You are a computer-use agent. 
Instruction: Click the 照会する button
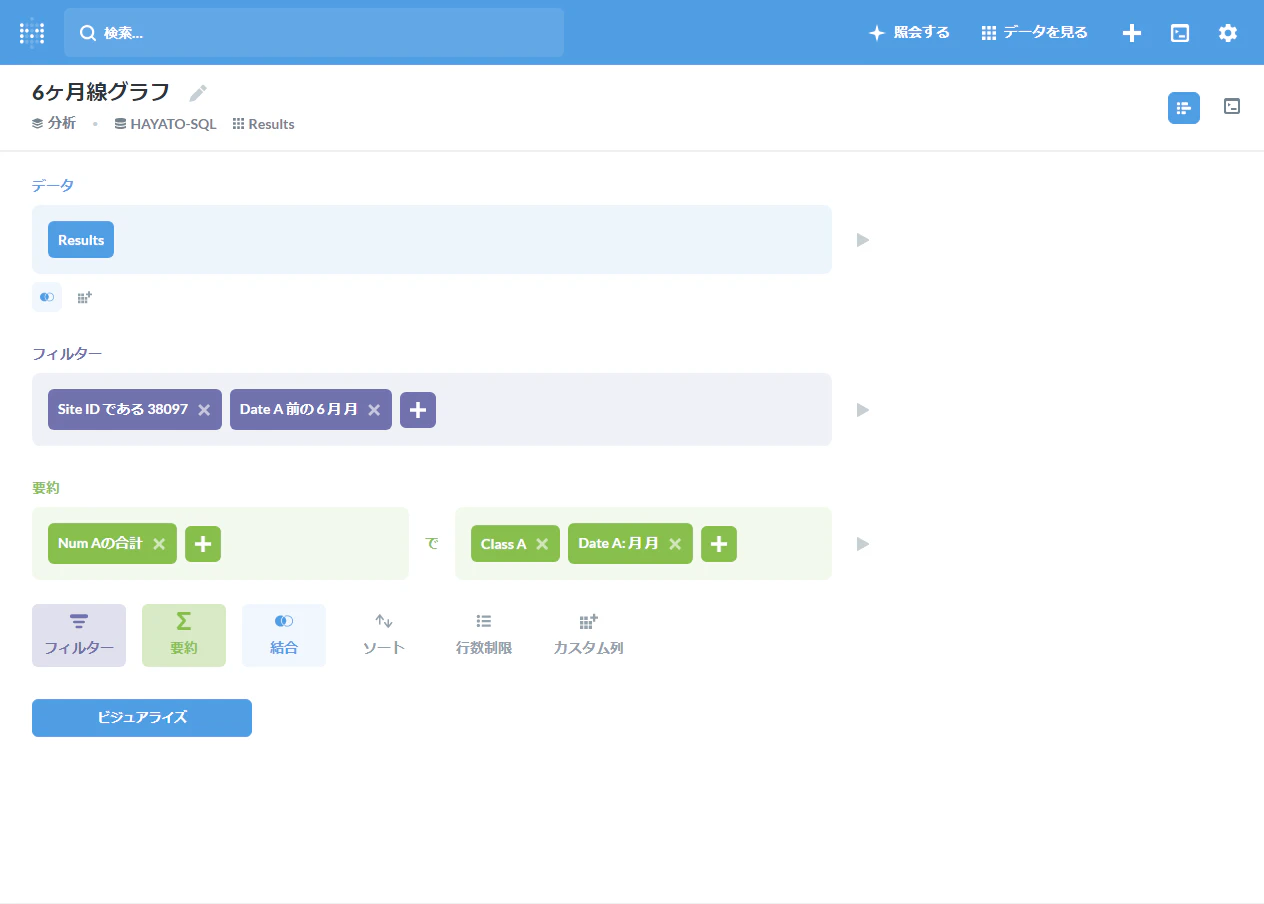click(x=909, y=33)
